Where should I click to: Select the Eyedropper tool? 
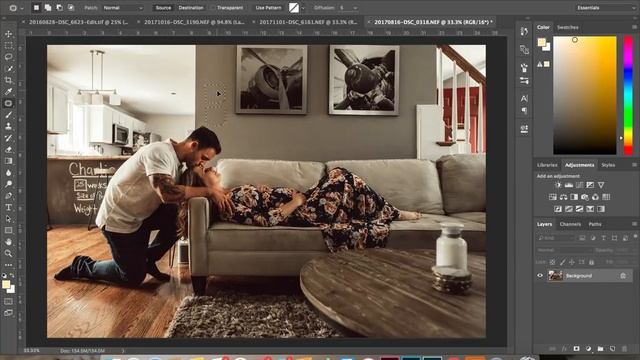pos(8,91)
